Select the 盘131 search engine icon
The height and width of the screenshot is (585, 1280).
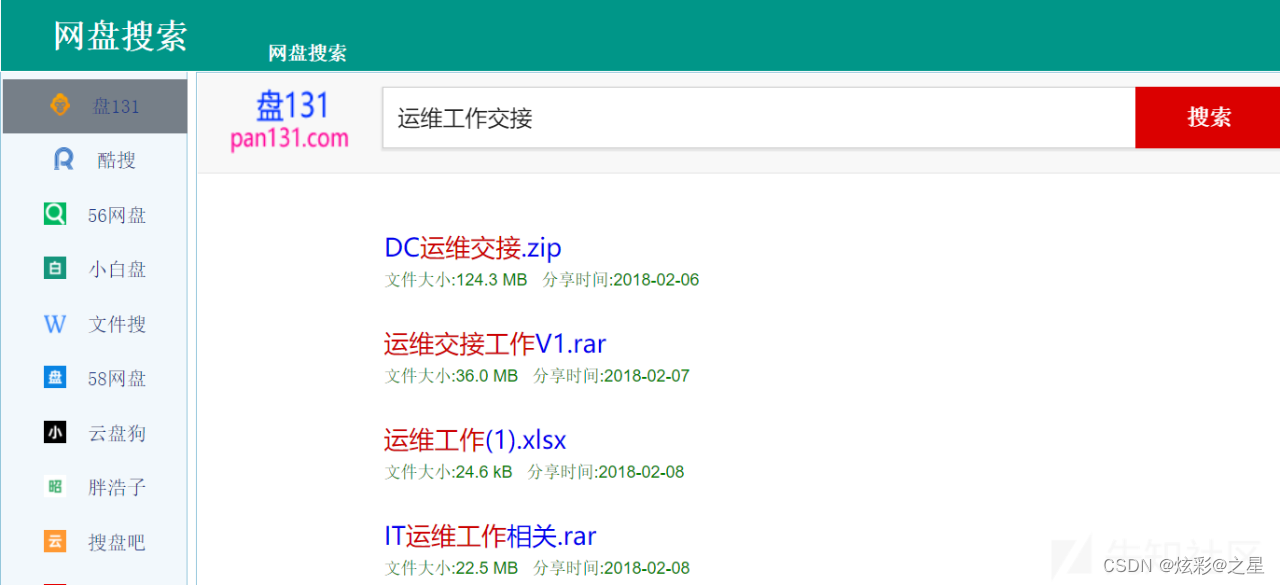click(x=60, y=104)
